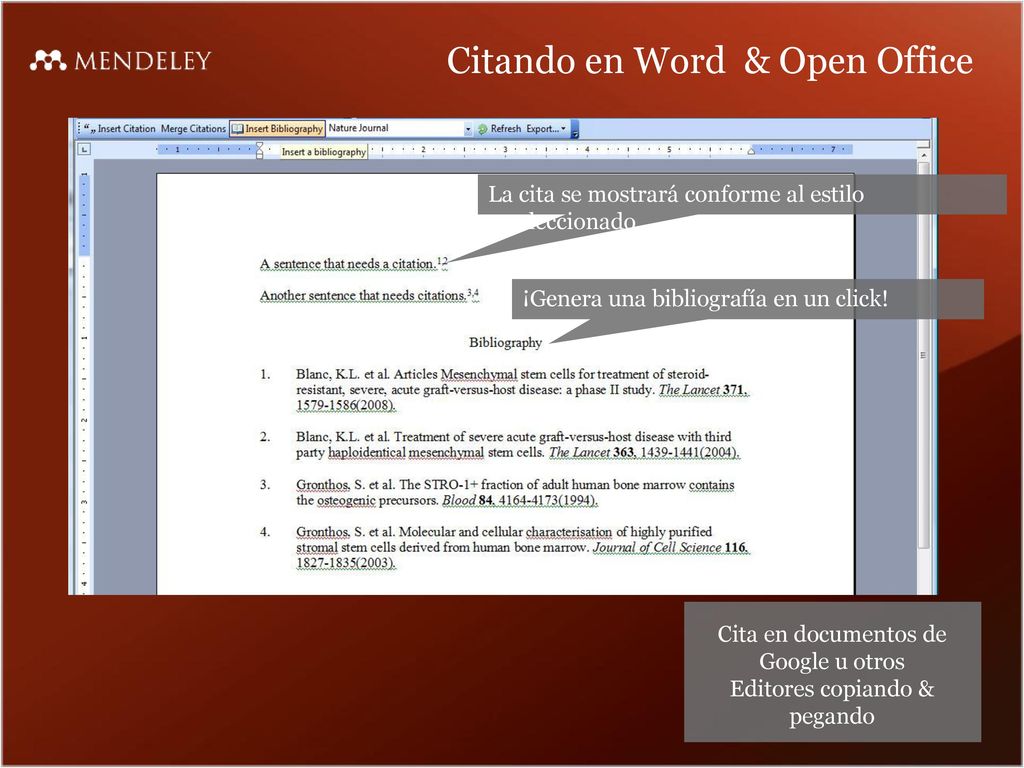Click the right indent marker on the ruler
This screenshot has width=1024, height=768.
tap(751, 152)
